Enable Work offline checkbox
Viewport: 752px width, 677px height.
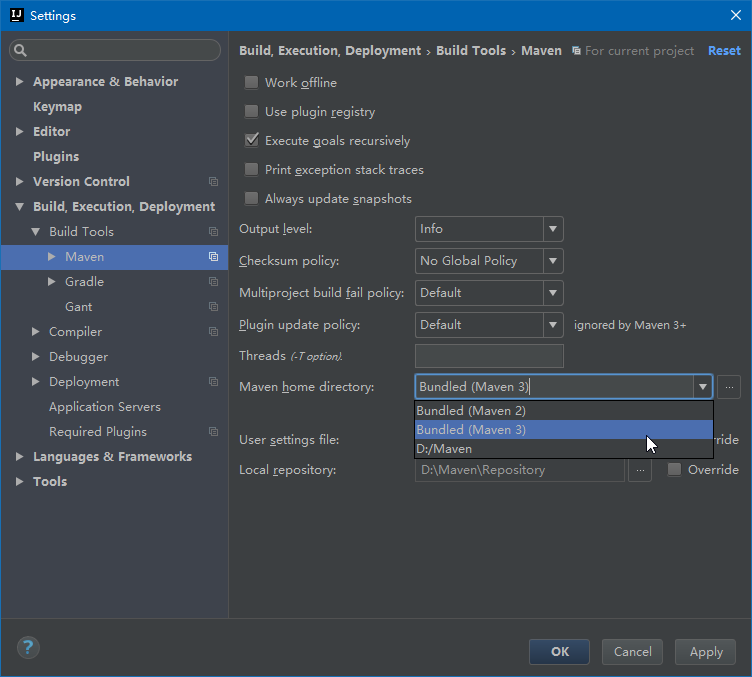tap(251, 82)
